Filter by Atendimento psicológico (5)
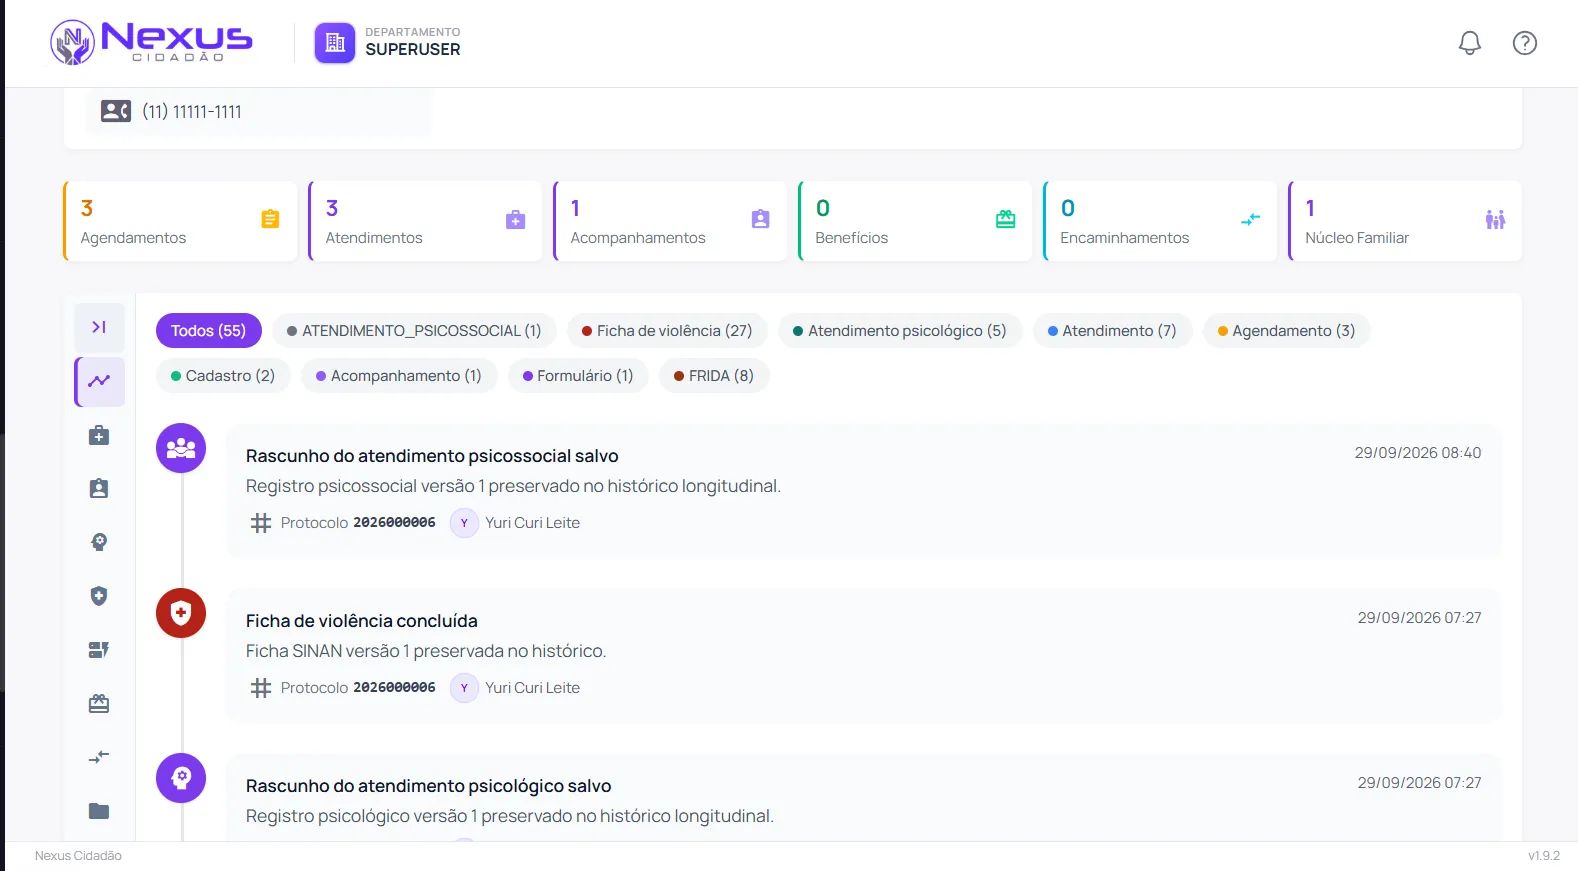The image size is (1578, 871). 900,331
